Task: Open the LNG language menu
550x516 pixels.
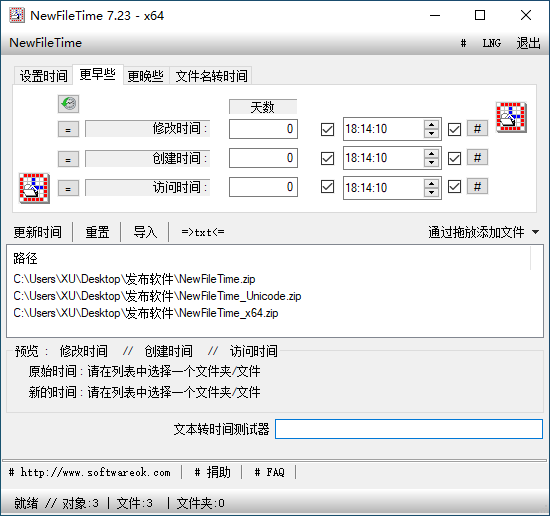Action: point(491,43)
